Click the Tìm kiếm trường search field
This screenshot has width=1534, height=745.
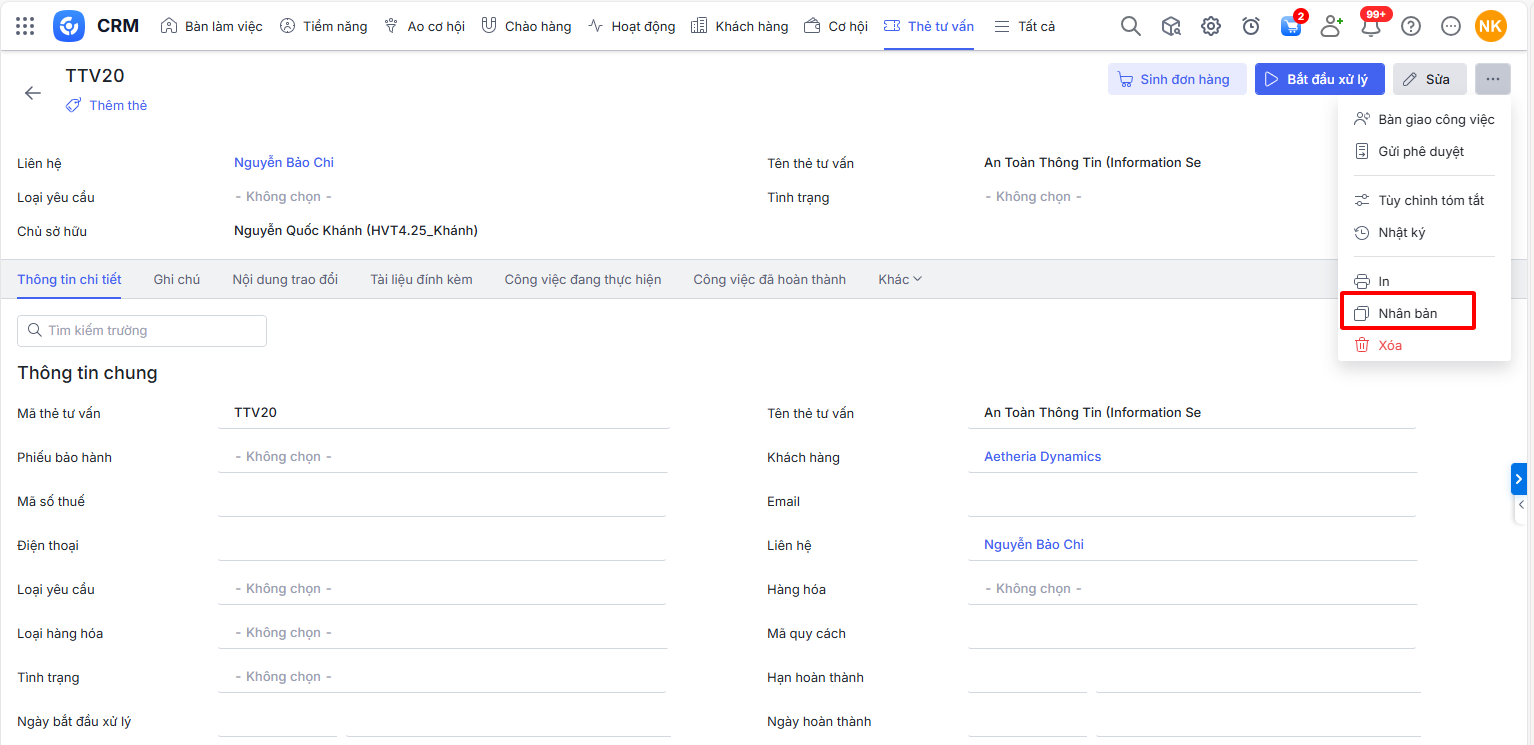coord(142,330)
